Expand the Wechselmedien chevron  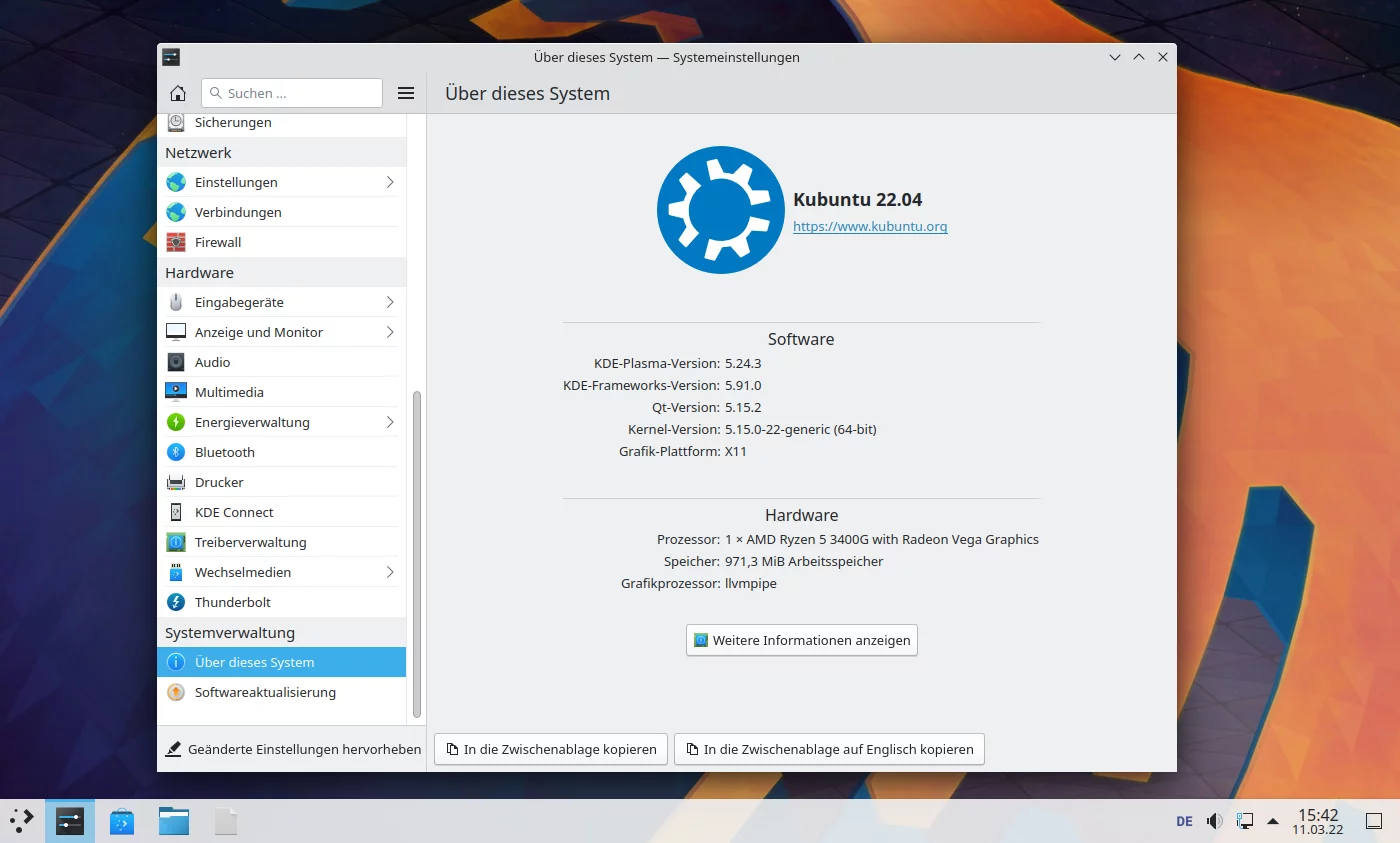point(390,572)
